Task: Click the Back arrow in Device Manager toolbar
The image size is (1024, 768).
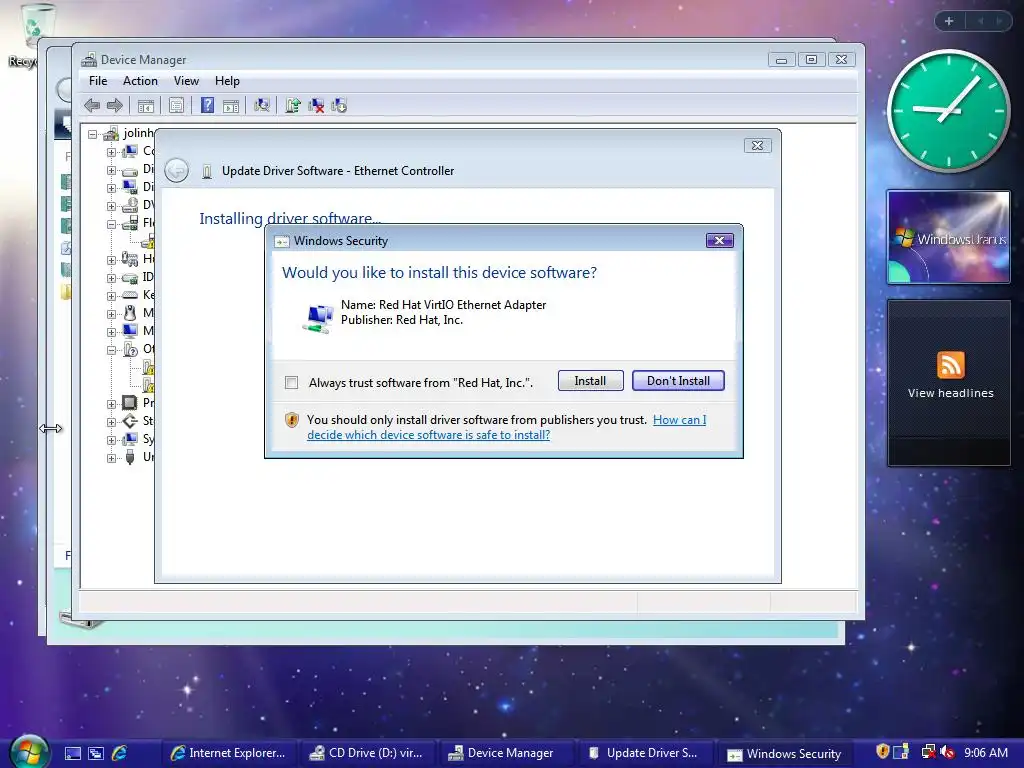Action: 92,105
